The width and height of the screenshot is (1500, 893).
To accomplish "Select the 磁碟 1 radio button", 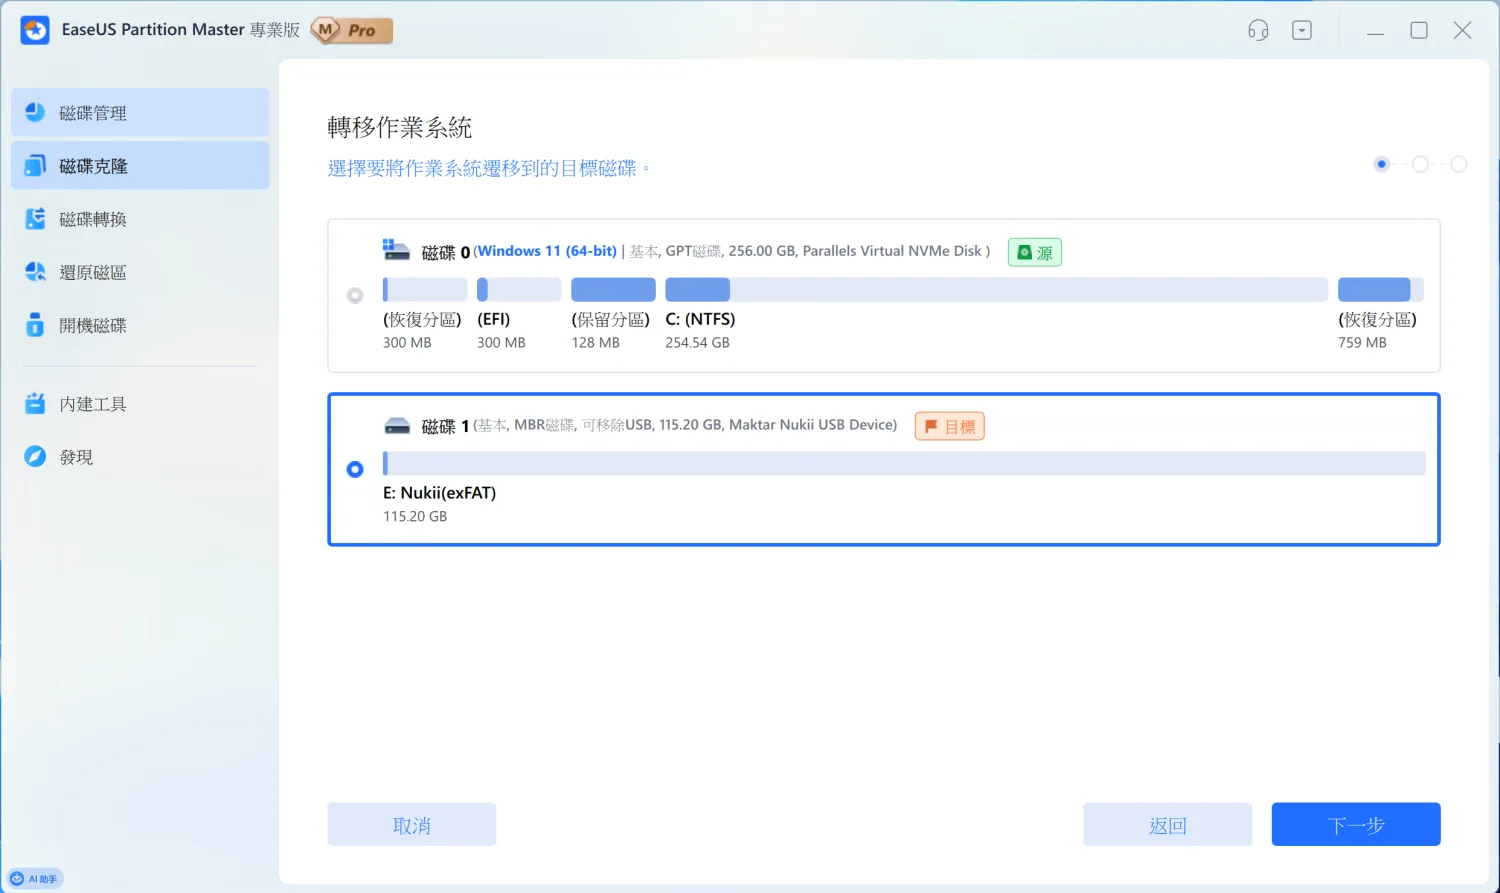I will 355,469.
